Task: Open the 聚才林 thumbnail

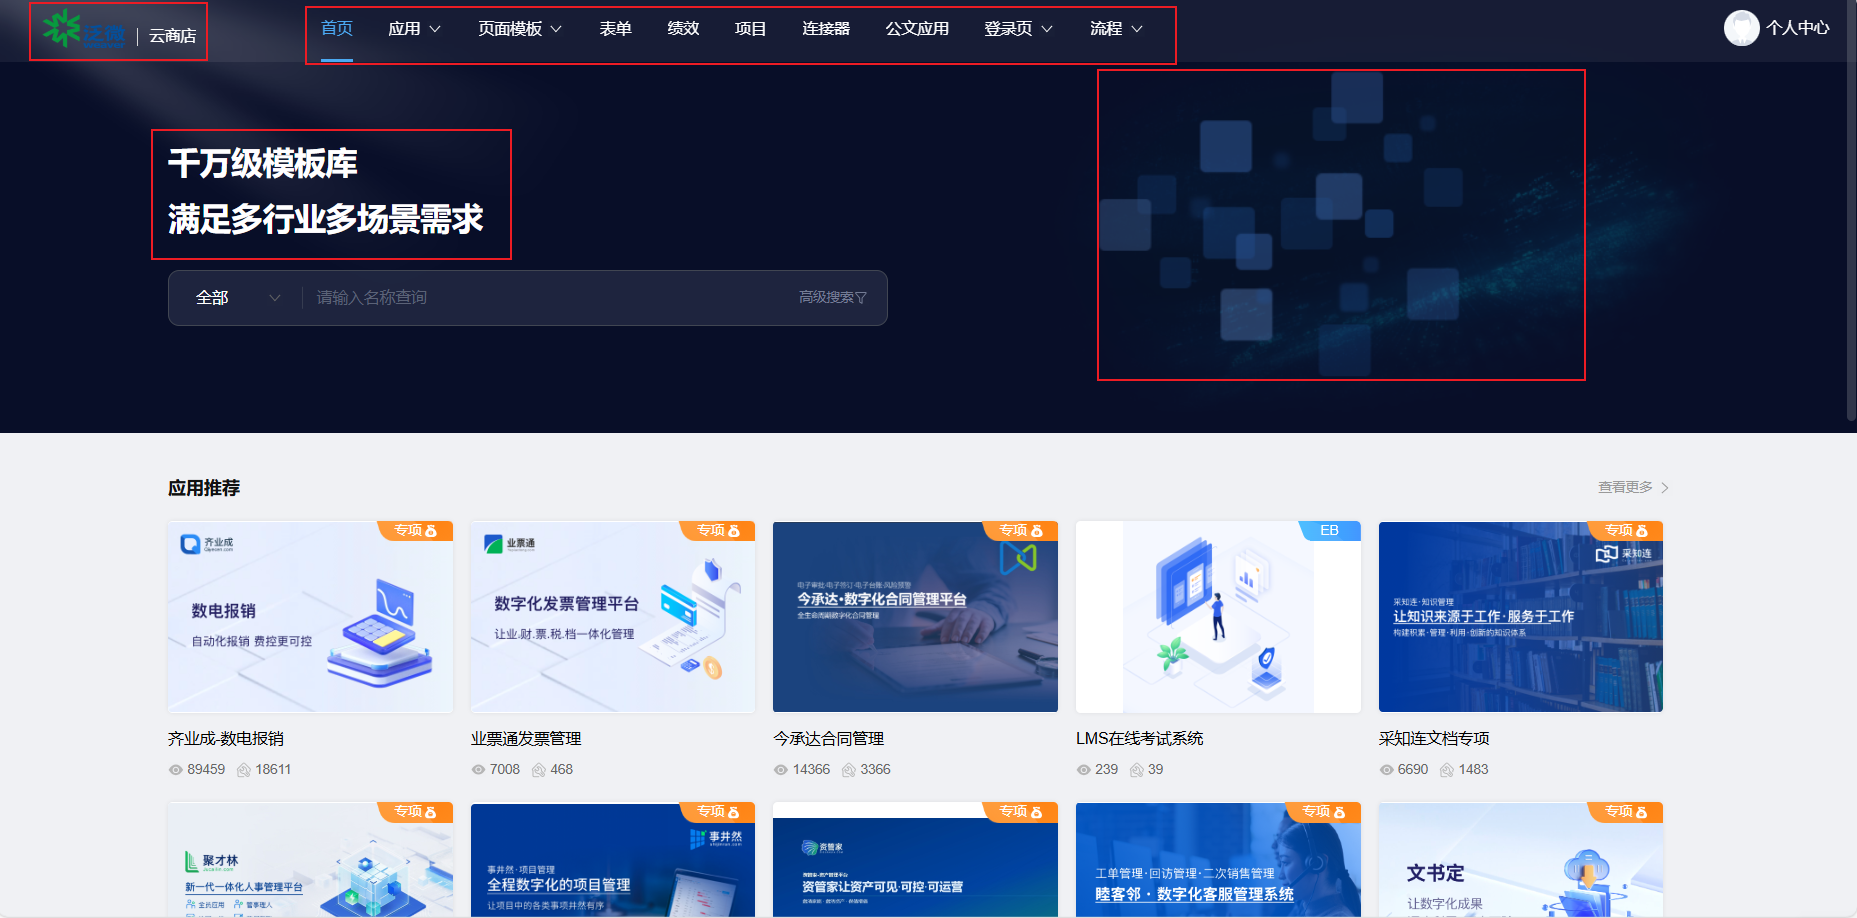Action: coord(310,860)
